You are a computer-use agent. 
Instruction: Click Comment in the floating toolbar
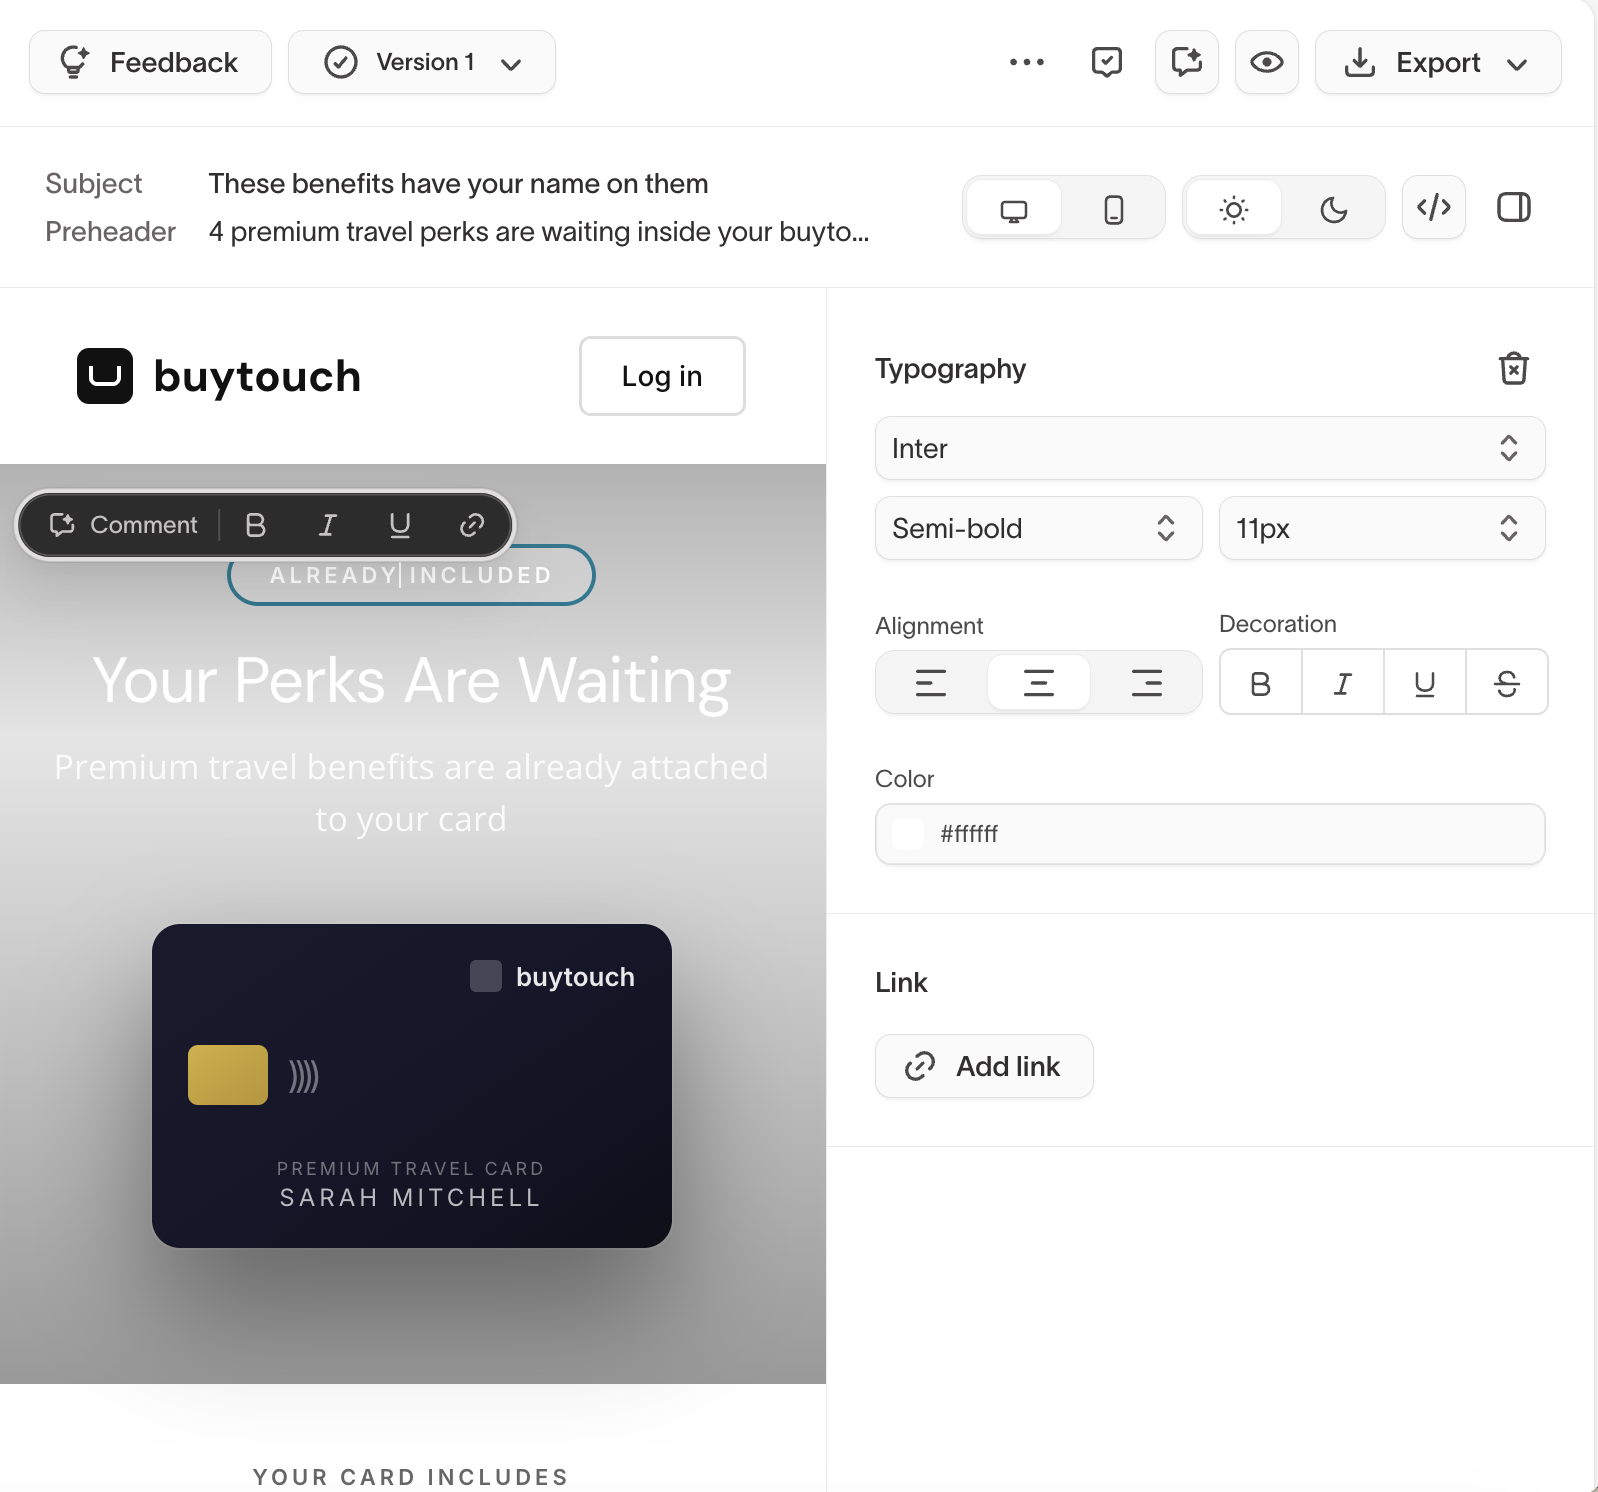(x=124, y=525)
